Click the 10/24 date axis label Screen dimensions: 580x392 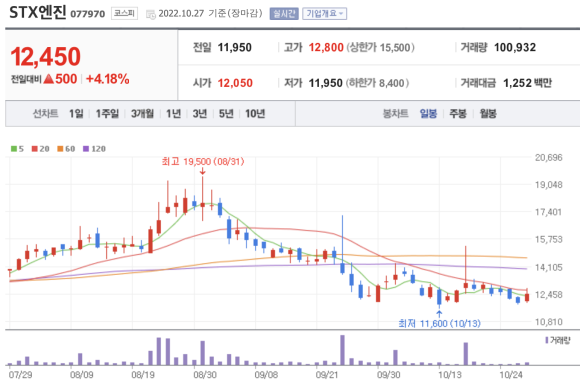point(511,375)
